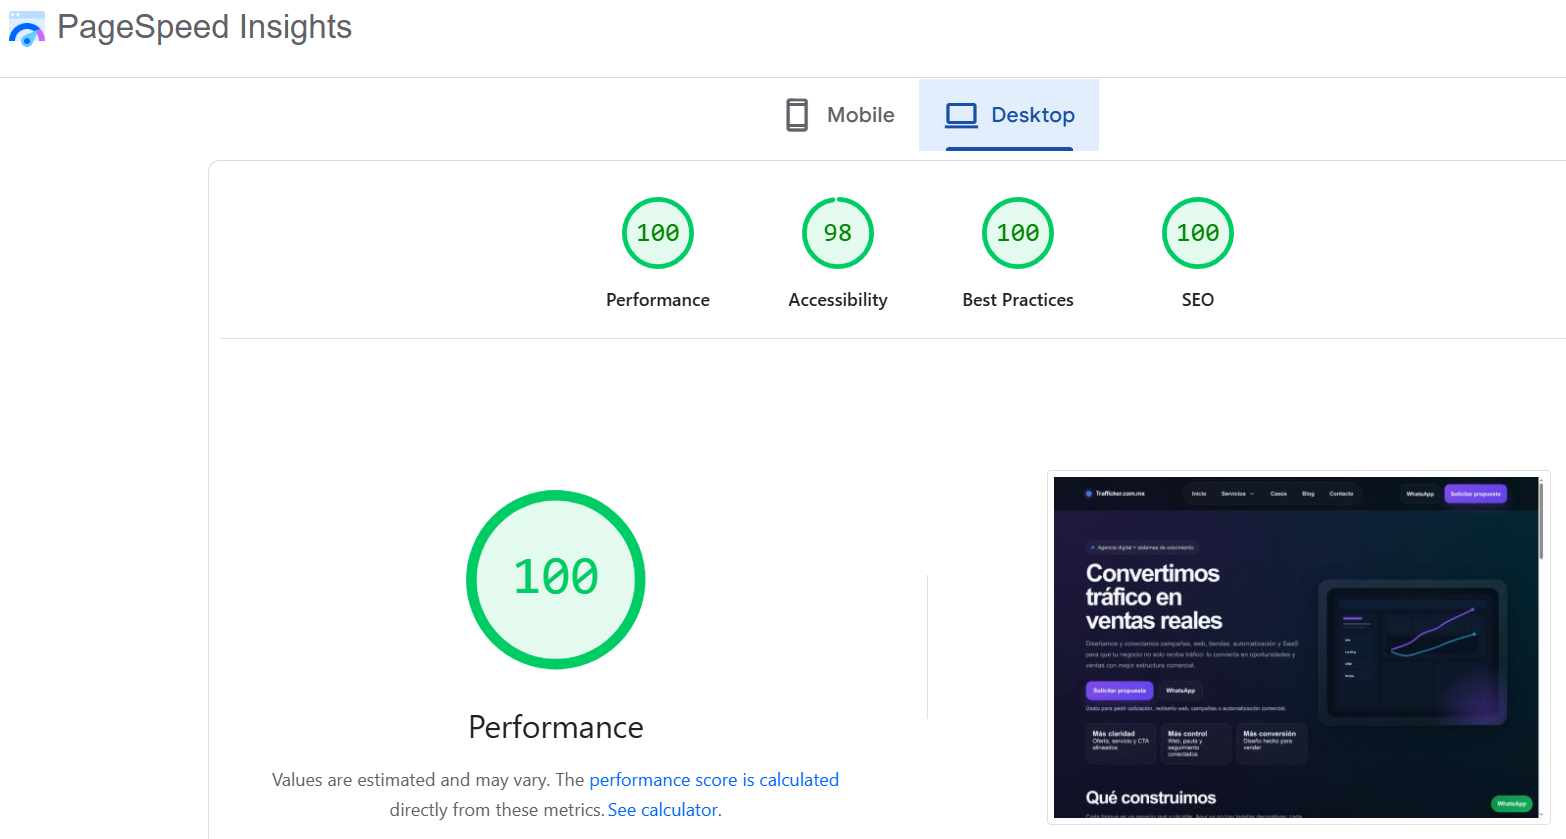Viewport: 1566px width, 839px height.
Task: Click the mobile phone icon
Action: tap(796, 114)
